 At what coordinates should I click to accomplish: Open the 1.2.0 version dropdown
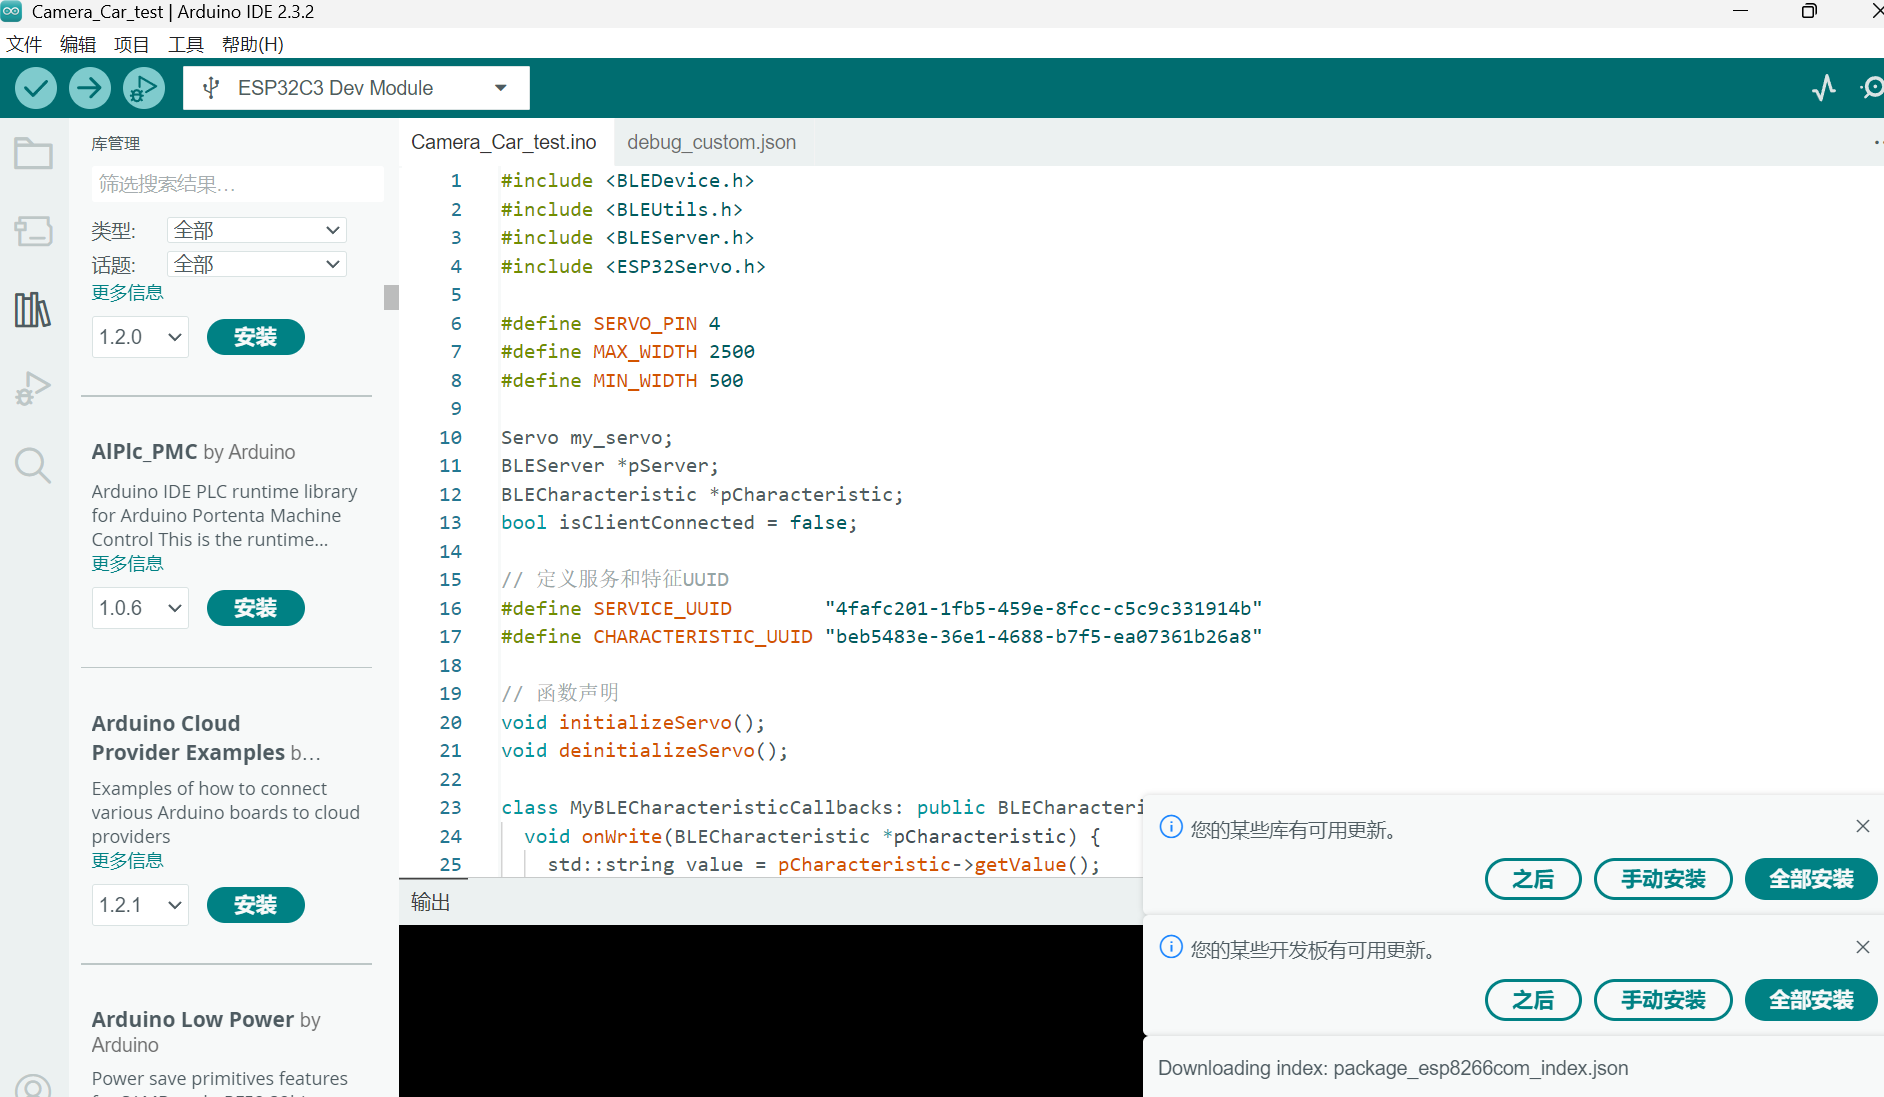pos(140,337)
